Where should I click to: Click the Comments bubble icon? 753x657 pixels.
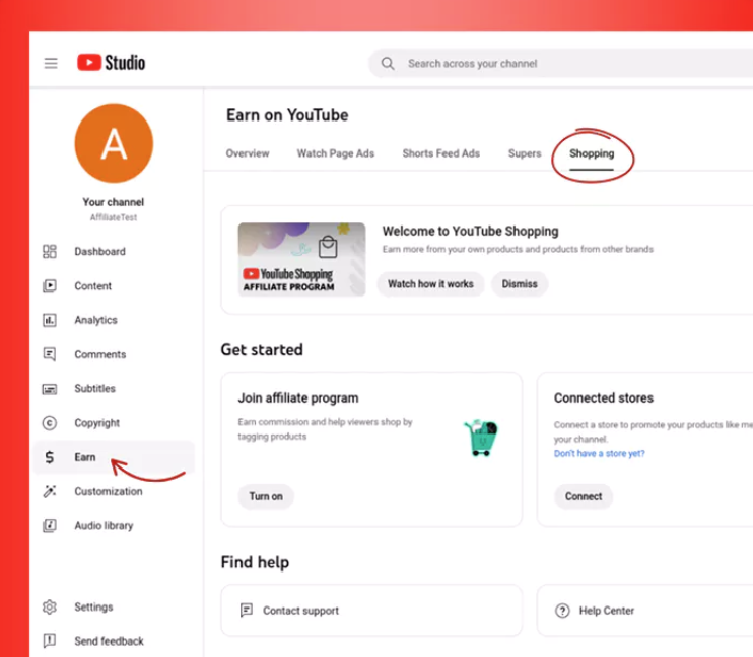(49, 354)
